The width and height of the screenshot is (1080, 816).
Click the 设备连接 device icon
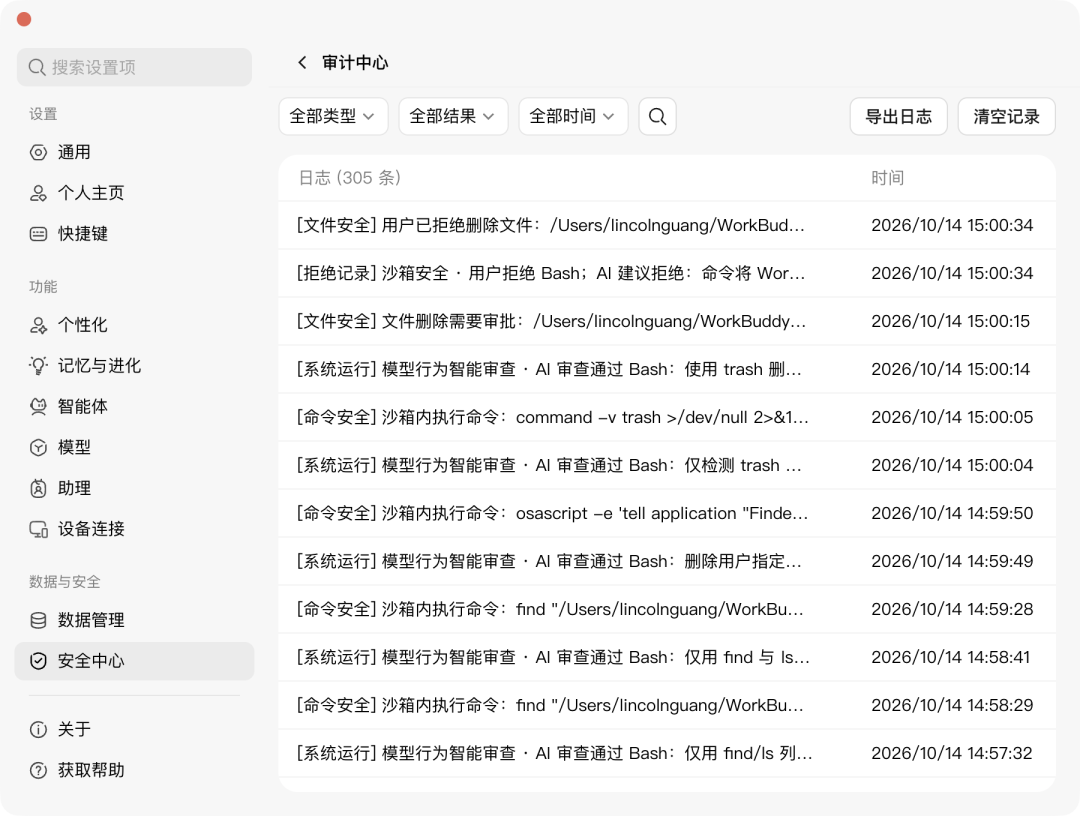tap(39, 529)
